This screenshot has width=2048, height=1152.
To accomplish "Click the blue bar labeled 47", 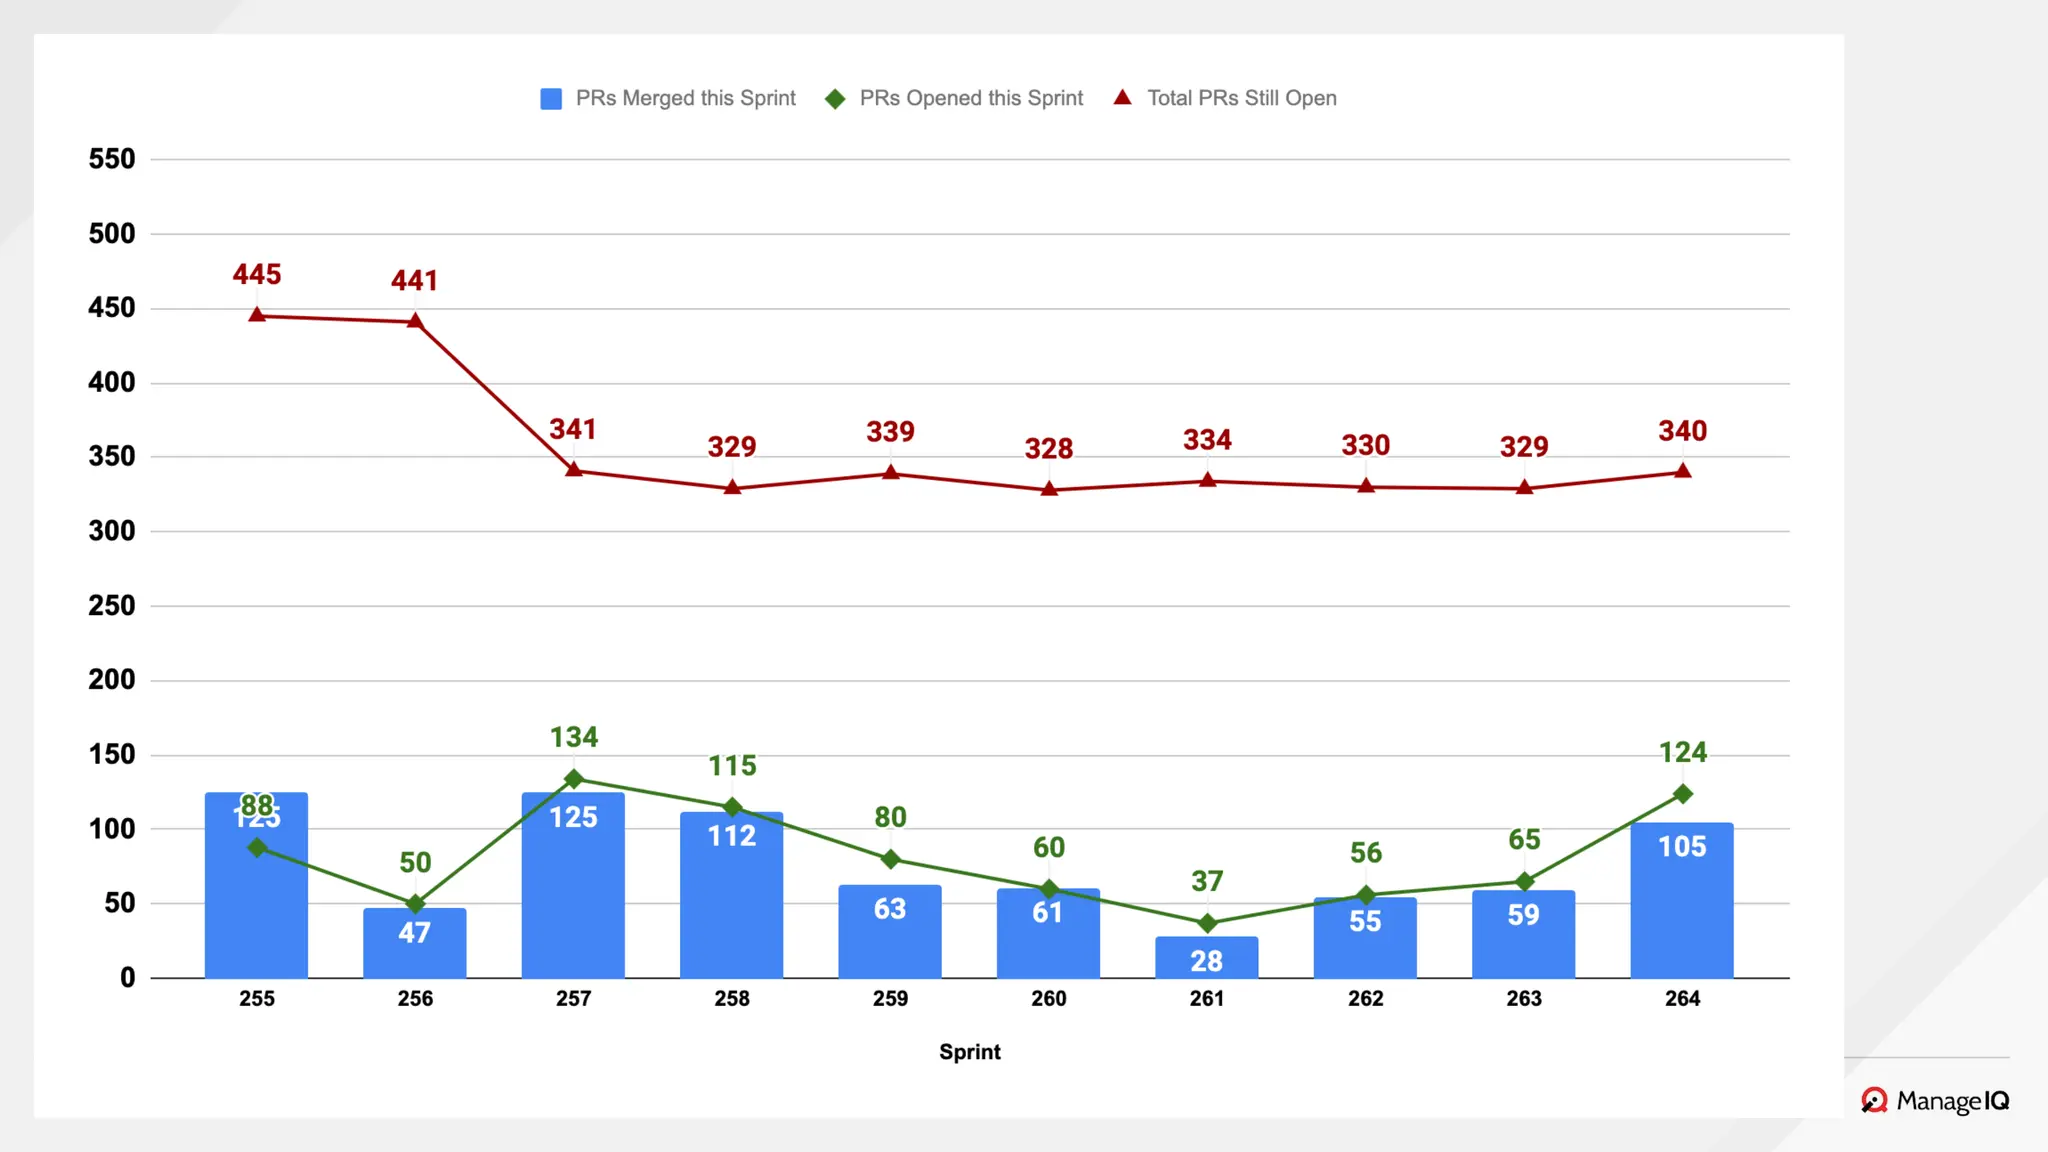I will click(x=414, y=945).
